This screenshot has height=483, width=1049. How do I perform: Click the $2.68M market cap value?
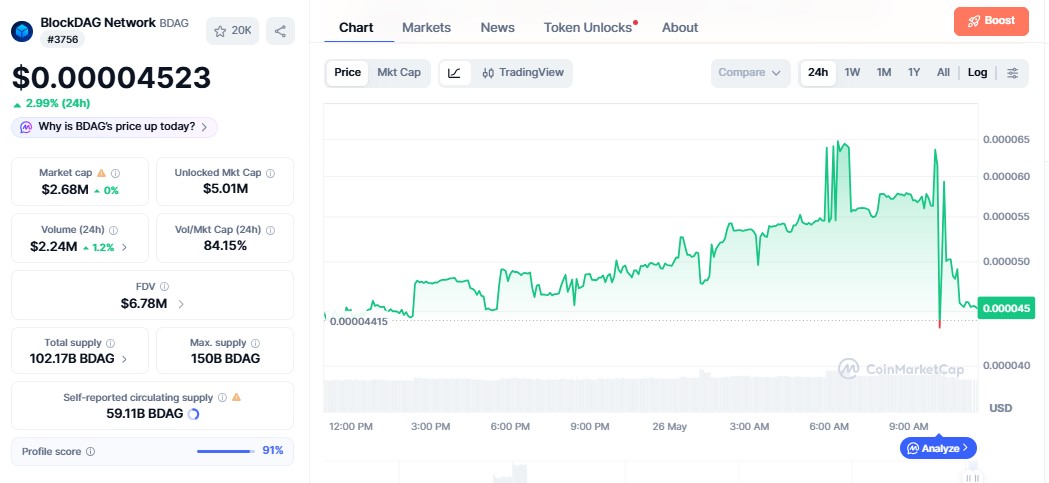click(65, 190)
